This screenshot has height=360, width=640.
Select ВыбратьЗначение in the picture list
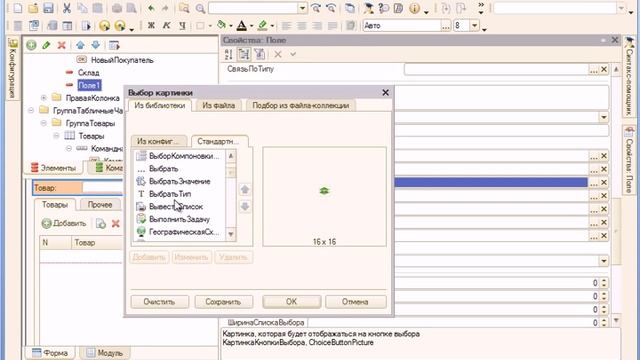point(180,181)
